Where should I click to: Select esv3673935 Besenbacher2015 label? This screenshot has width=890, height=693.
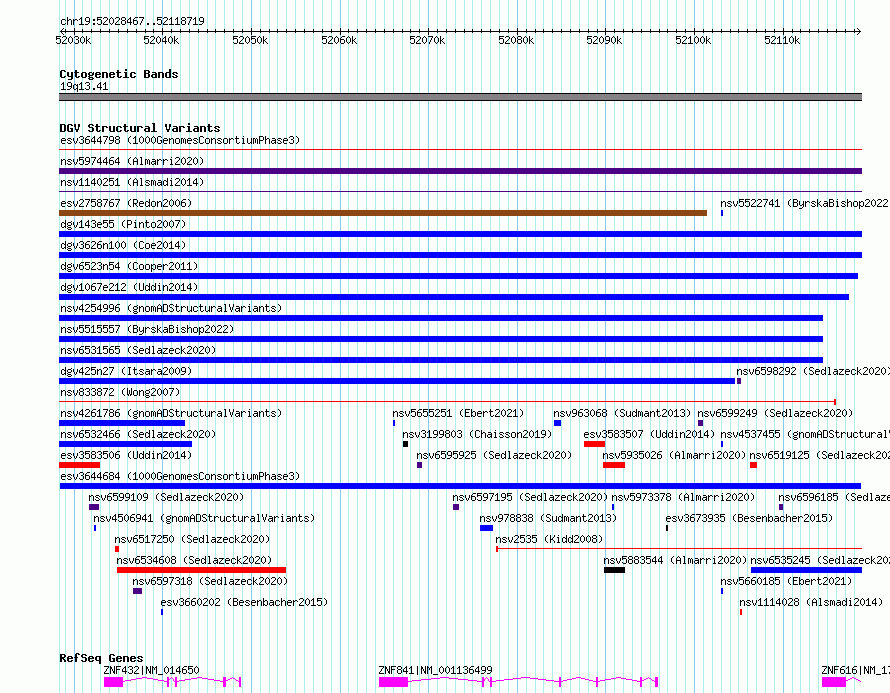[749, 518]
